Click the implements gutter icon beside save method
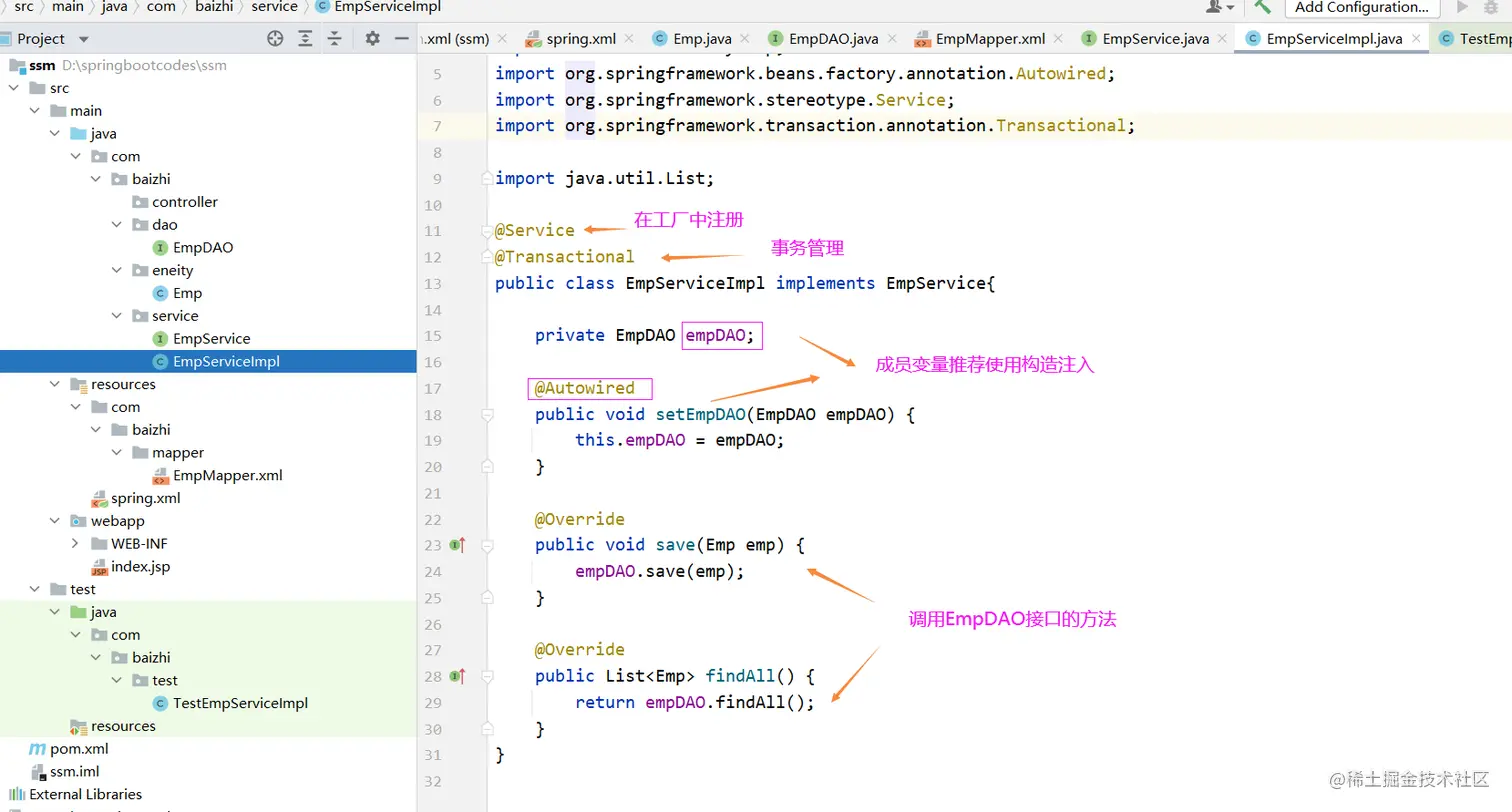 click(x=458, y=545)
